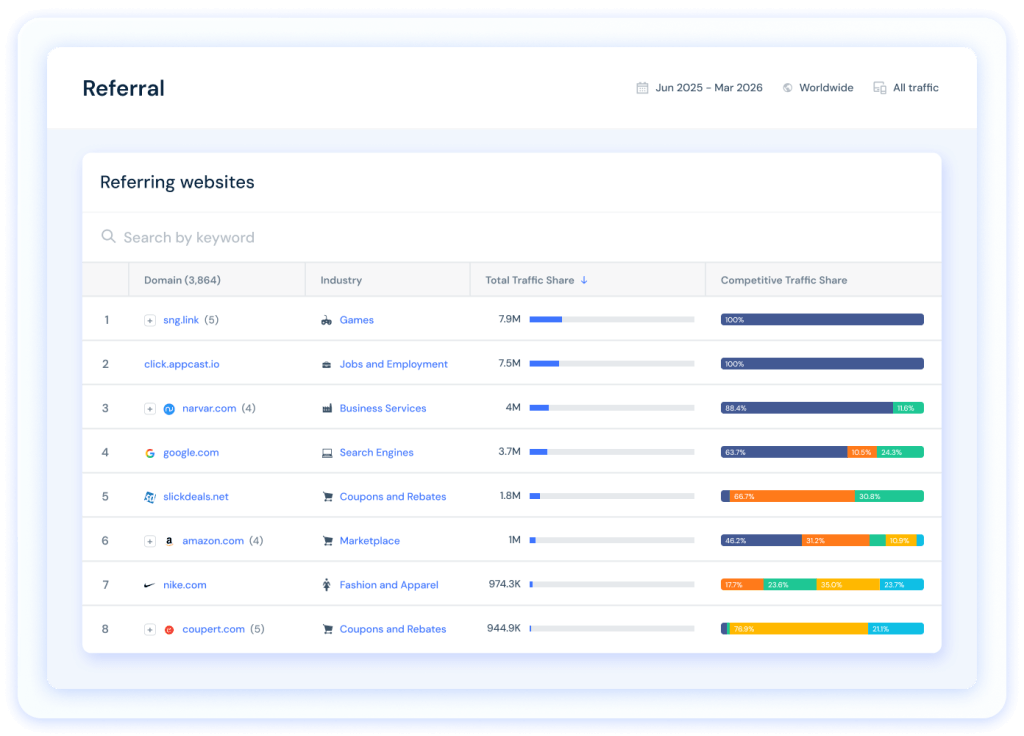
Task: Click the 100% bar in sng.link row
Action: 822,319
